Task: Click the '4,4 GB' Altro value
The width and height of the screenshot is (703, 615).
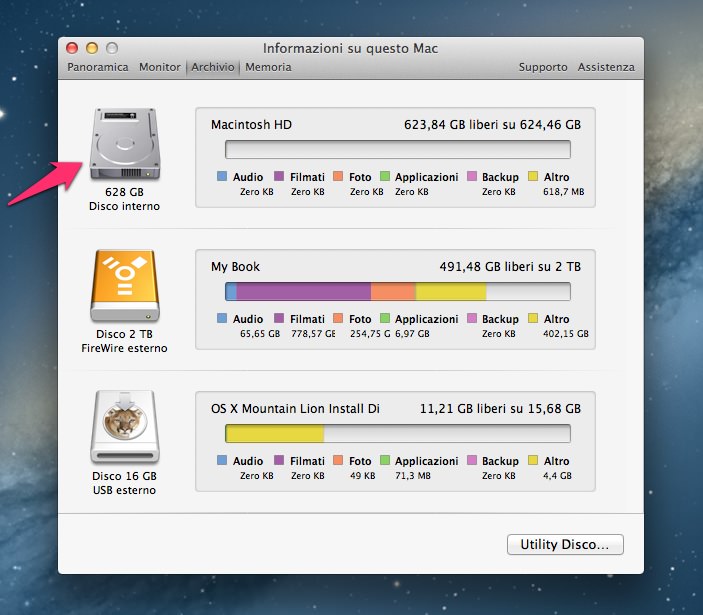Action: tap(557, 476)
